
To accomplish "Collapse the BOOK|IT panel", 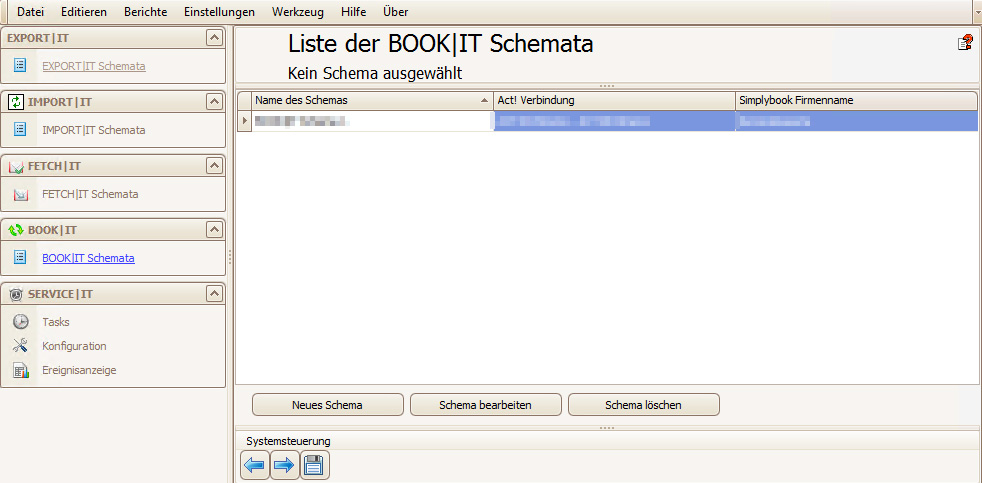I will [x=214, y=230].
